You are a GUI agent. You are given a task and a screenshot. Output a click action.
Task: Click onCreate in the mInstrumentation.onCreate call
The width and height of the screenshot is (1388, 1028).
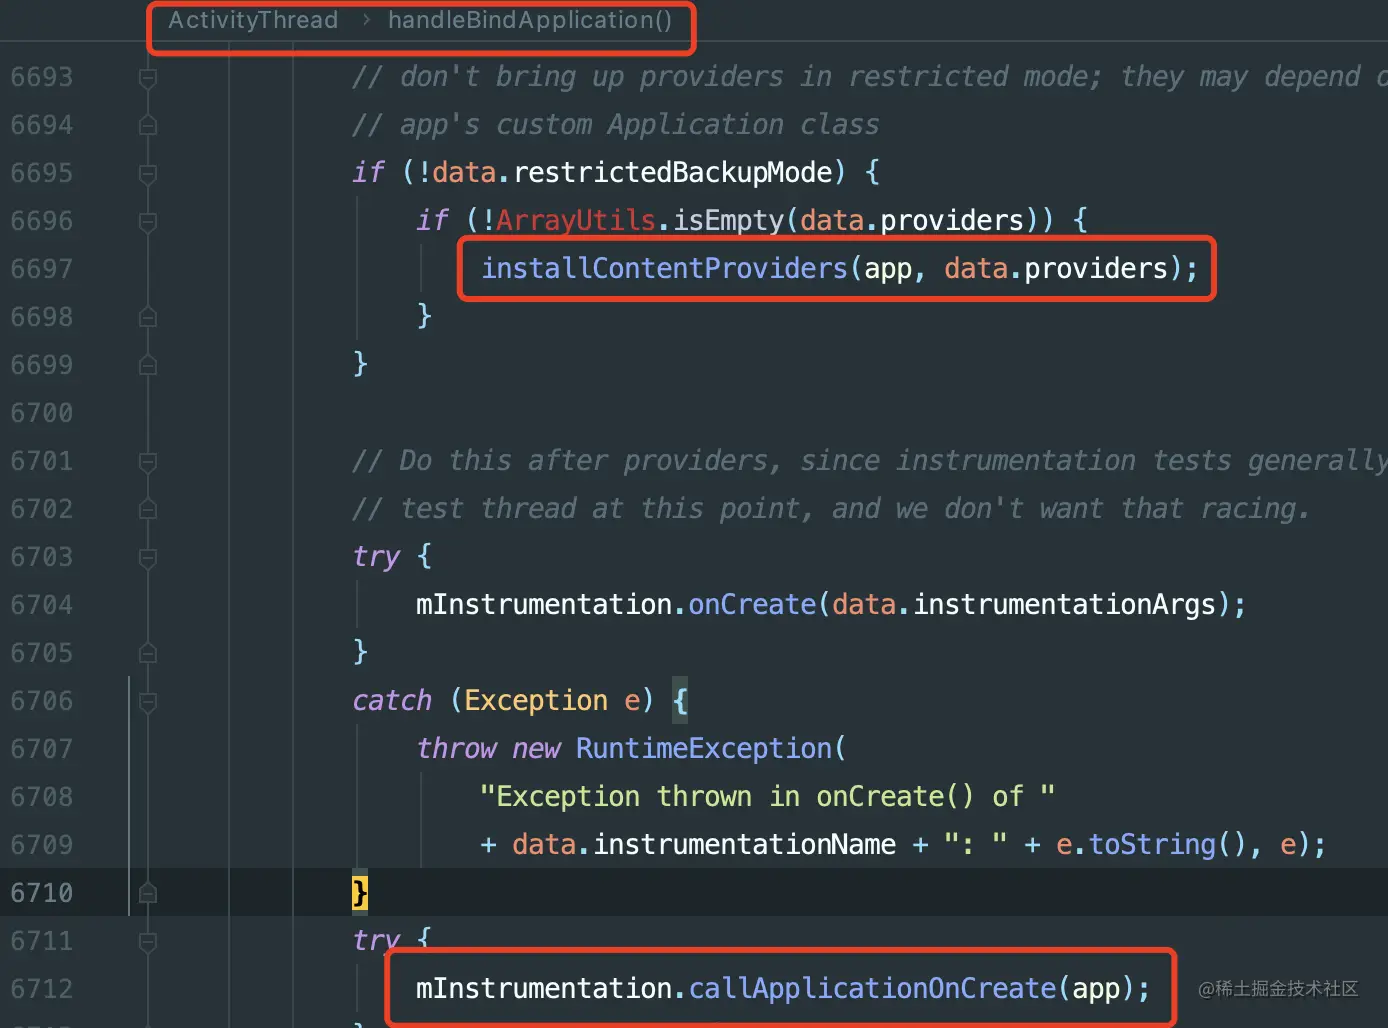click(x=752, y=604)
